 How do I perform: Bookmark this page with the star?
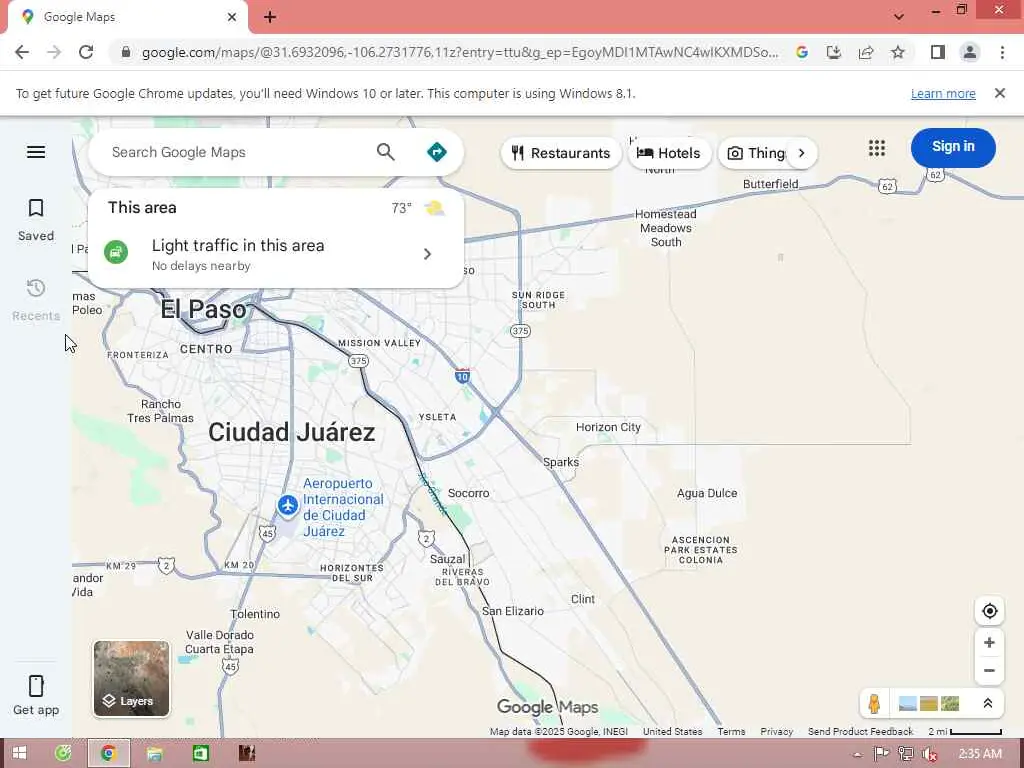(x=898, y=52)
